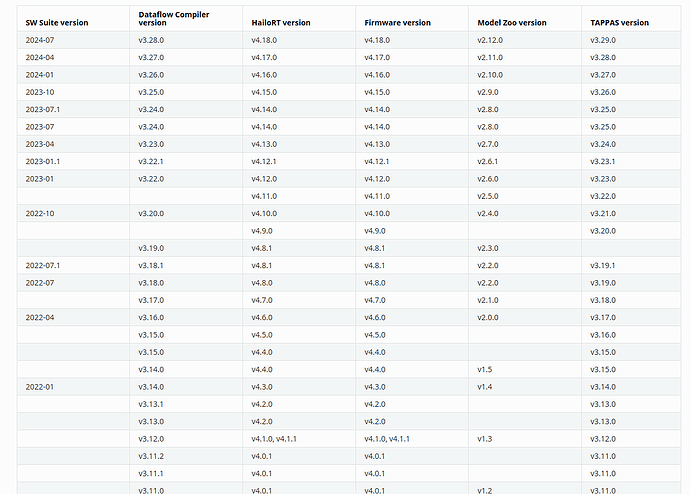Click the Model Zoo version column header
Screen dimensions: 690x494
[x=512, y=22]
